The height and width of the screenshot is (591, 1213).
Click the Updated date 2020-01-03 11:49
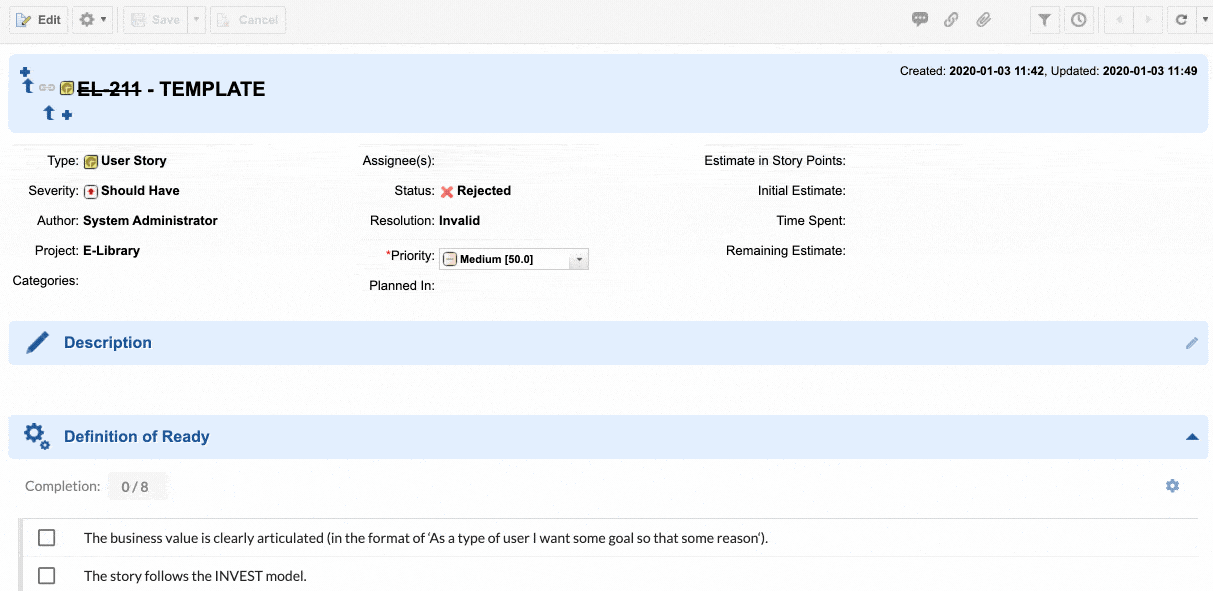[x=1150, y=71]
